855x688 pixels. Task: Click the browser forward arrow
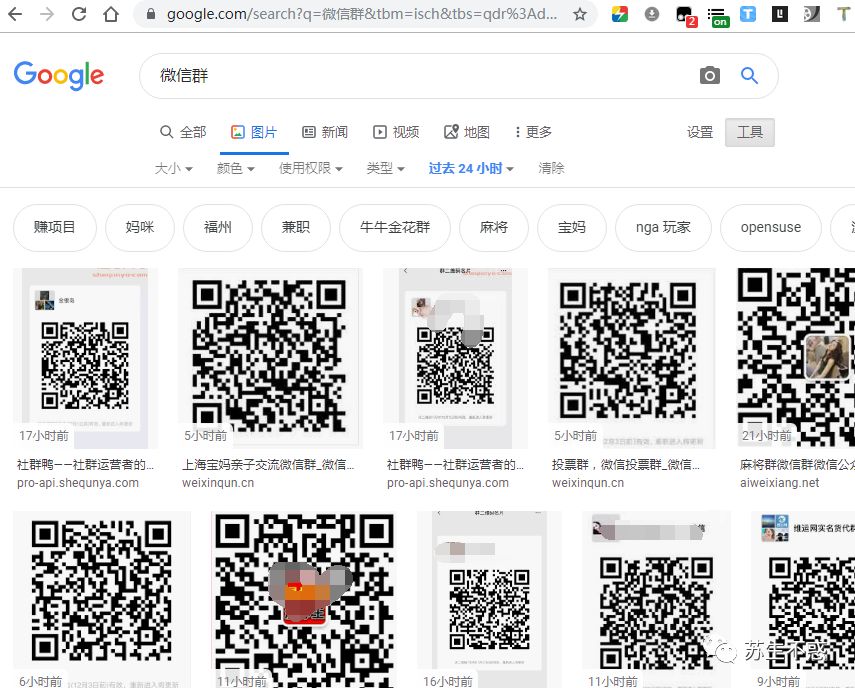coord(47,14)
